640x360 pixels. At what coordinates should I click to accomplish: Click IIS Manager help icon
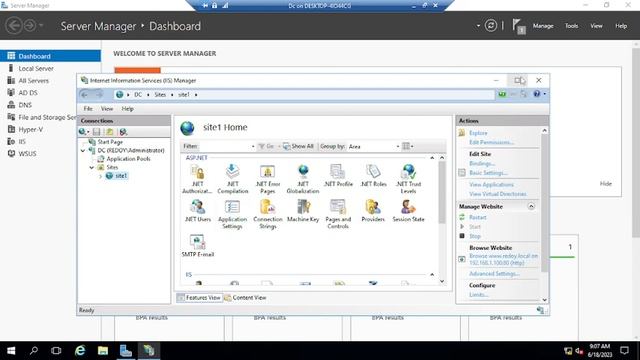coord(537,94)
